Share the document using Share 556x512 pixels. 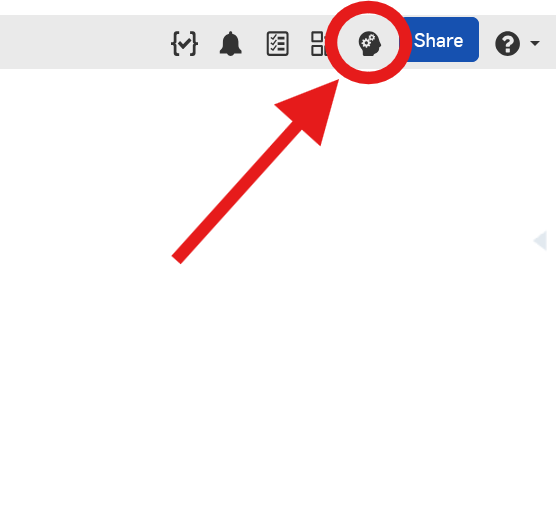(x=442, y=40)
